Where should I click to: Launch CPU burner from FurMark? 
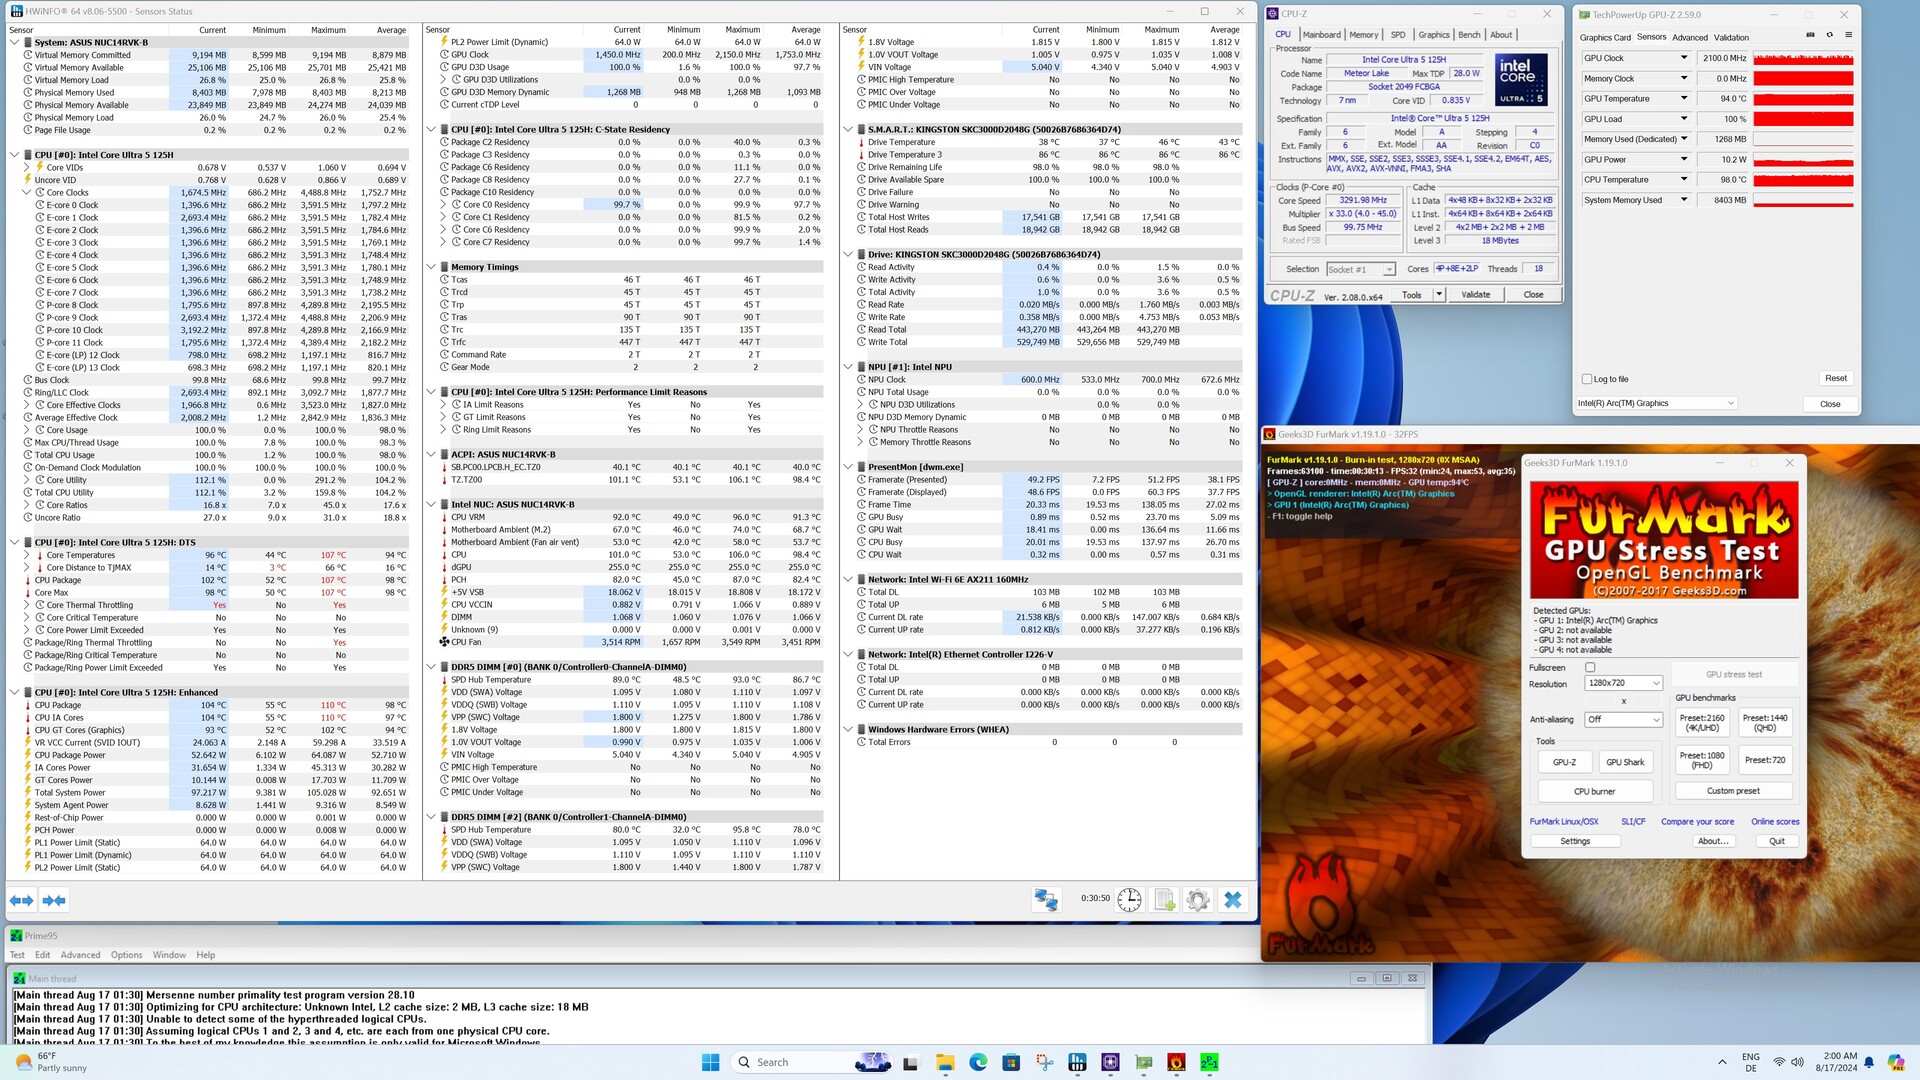click(x=1594, y=791)
